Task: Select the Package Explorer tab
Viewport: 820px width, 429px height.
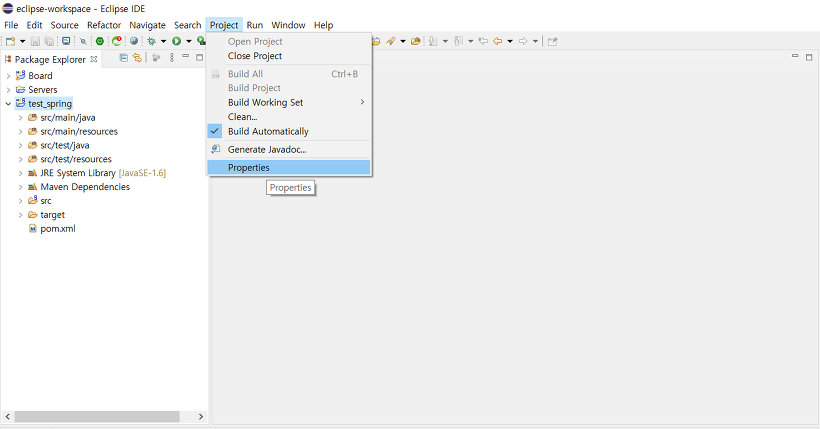Action: (50, 59)
